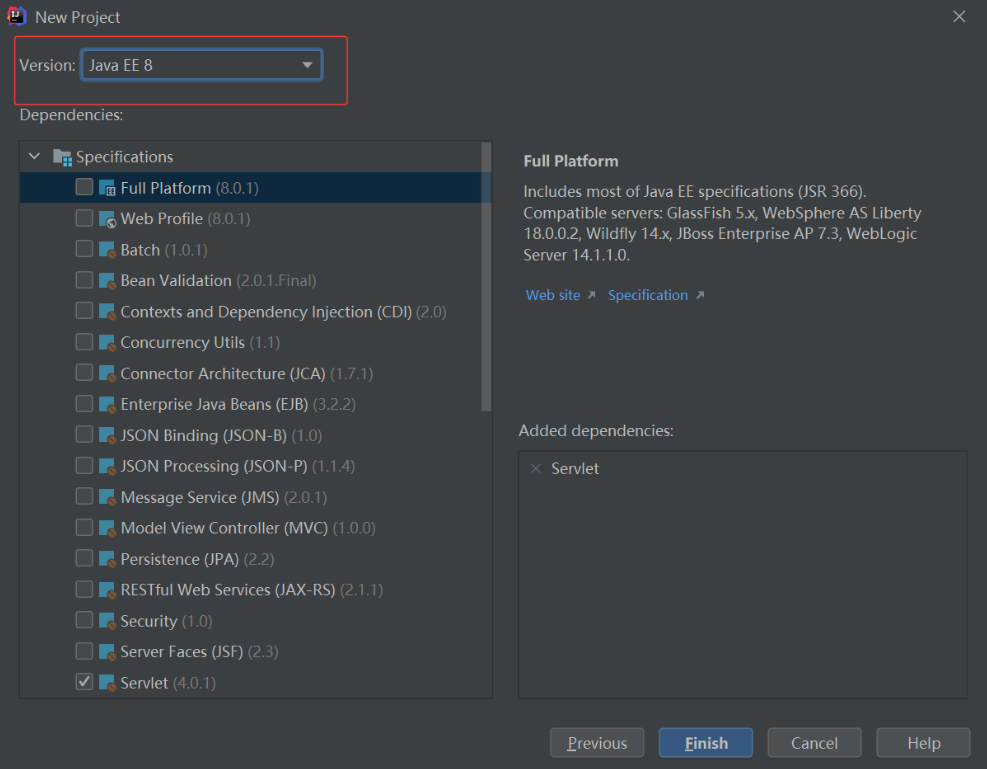This screenshot has height=769, width=987.
Task: Enable the Web Profile checkbox
Action: 84,218
